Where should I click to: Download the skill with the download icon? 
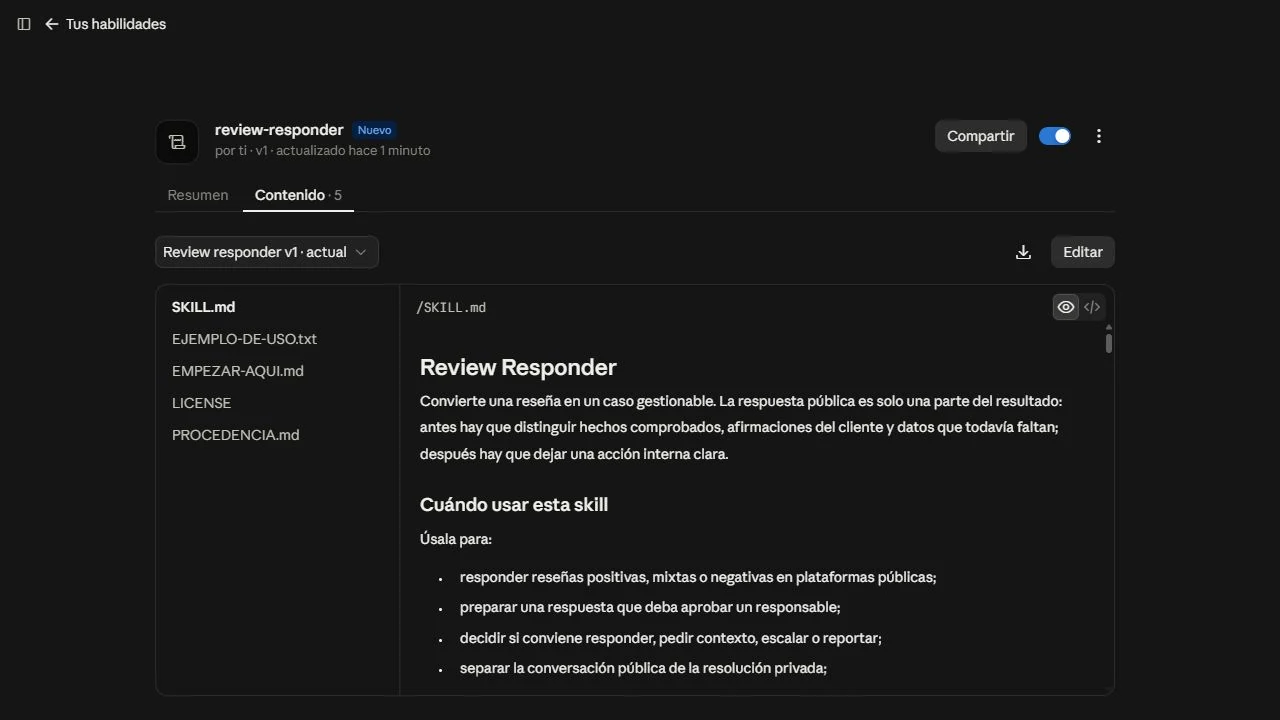pyautogui.click(x=1023, y=252)
